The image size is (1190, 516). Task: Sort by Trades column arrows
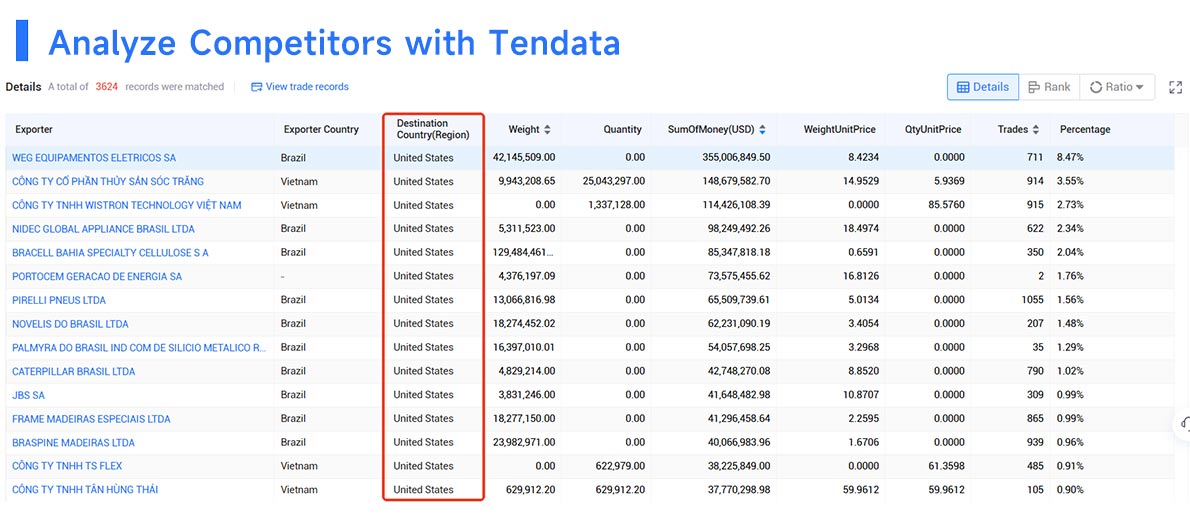[x=1036, y=130]
